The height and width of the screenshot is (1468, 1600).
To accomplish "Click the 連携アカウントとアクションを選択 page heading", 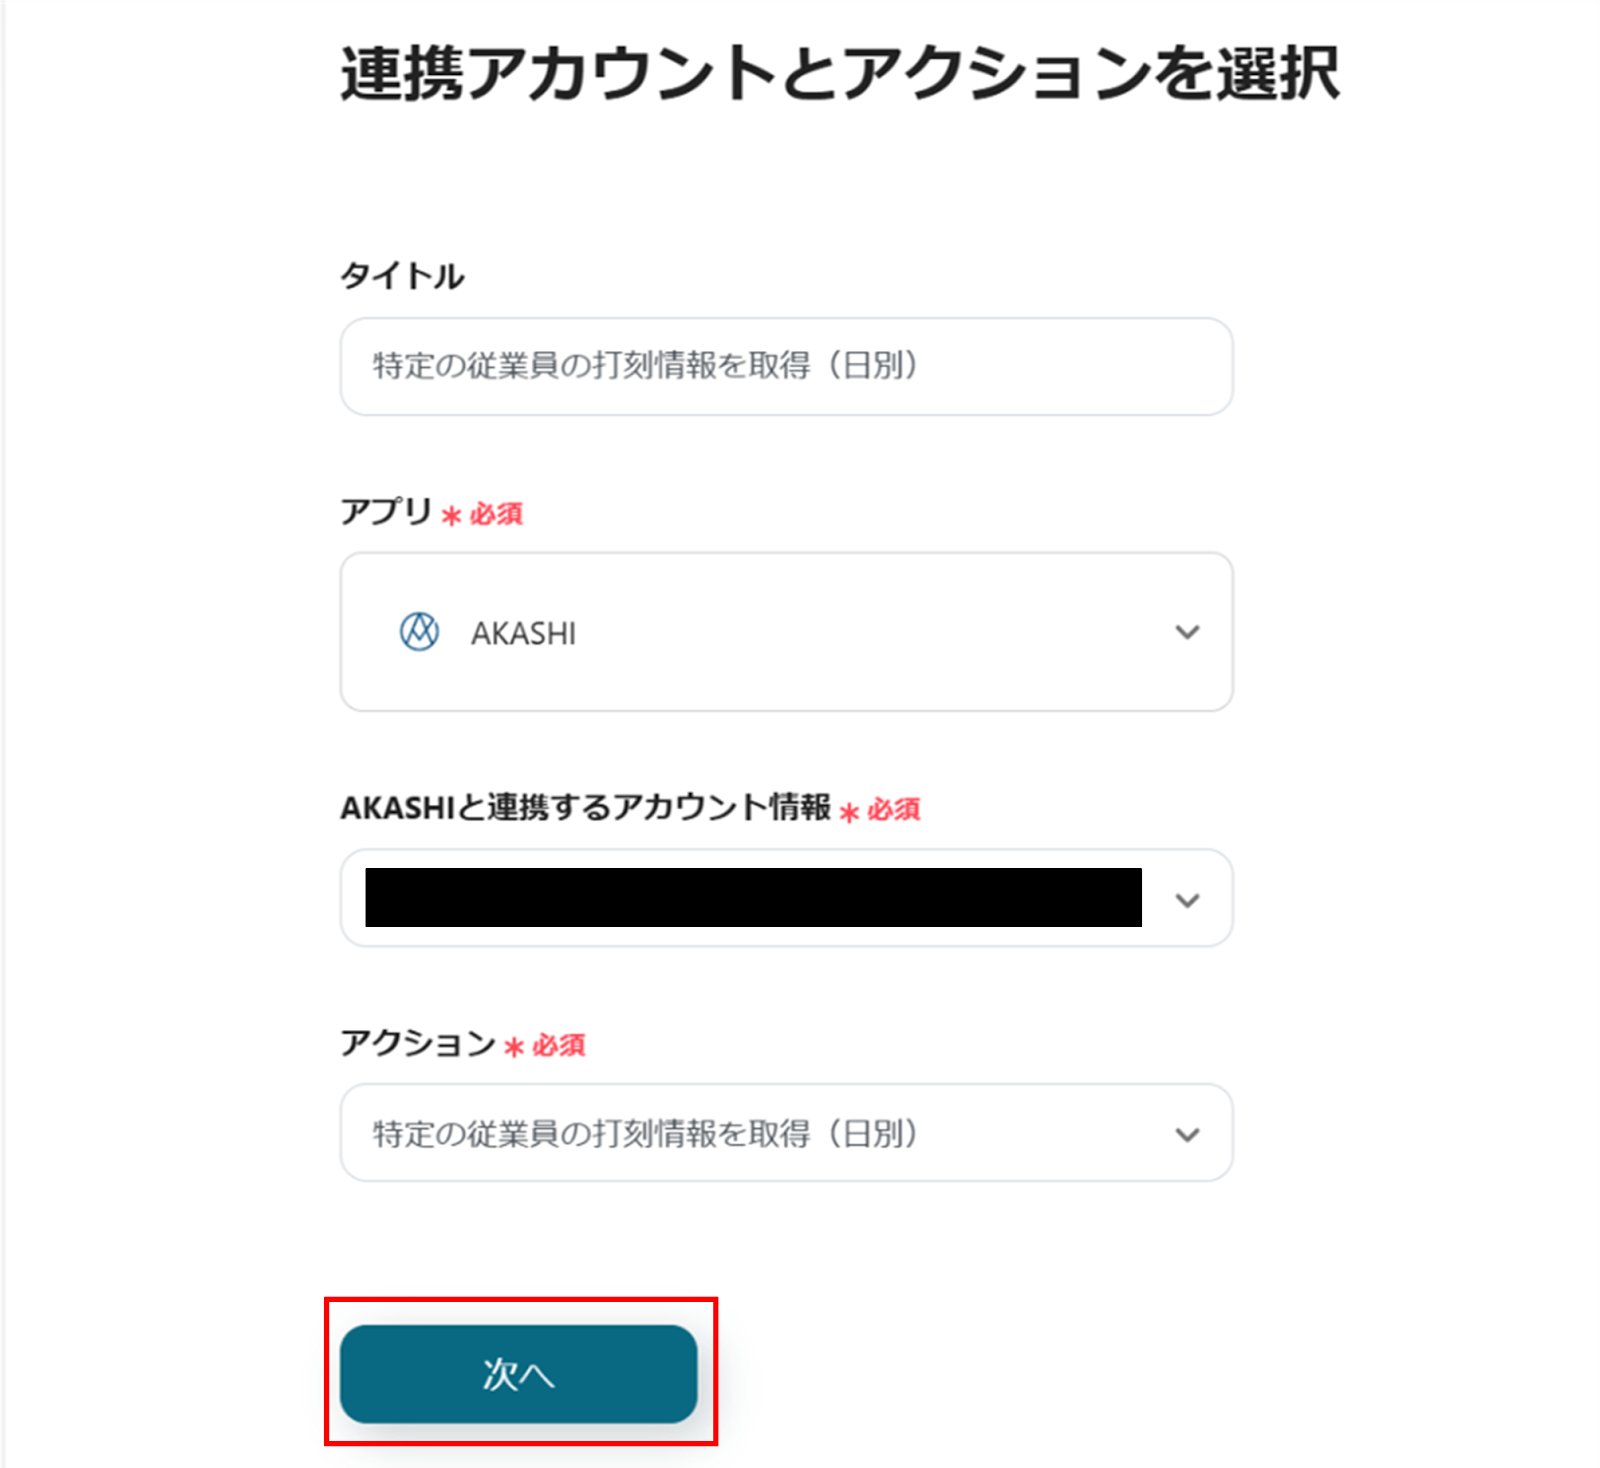I will 839,74.
